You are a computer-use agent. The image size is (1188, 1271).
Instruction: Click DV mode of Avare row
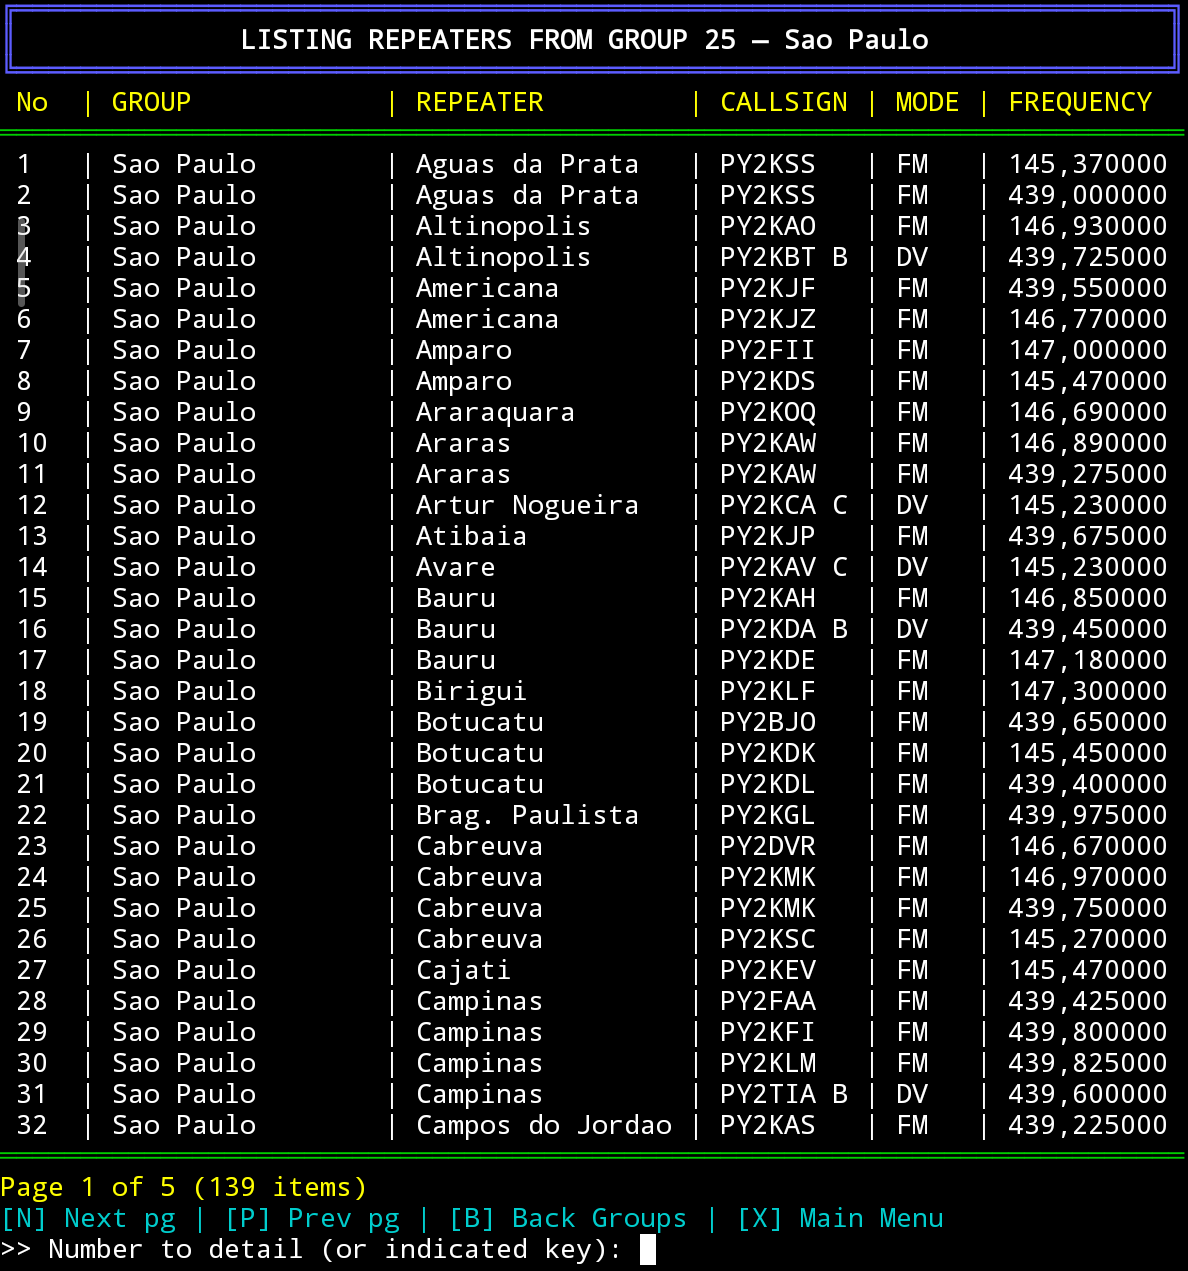pos(912,567)
